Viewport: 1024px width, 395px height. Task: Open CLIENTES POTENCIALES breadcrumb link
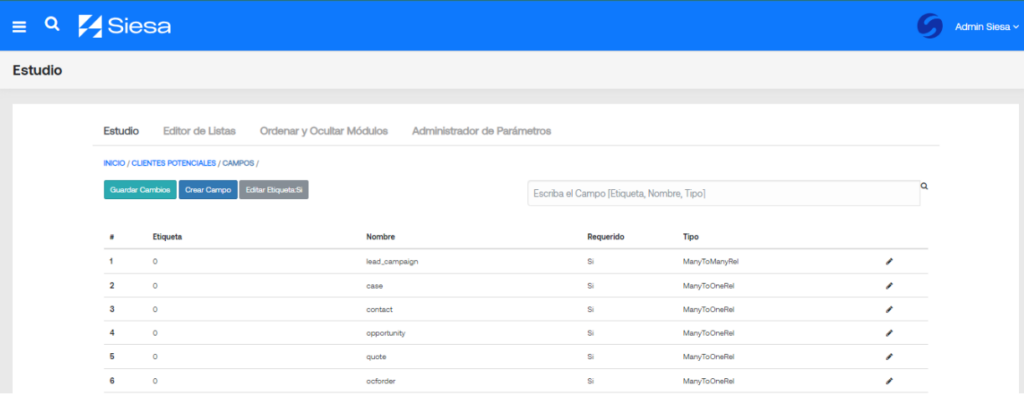click(174, 163)
